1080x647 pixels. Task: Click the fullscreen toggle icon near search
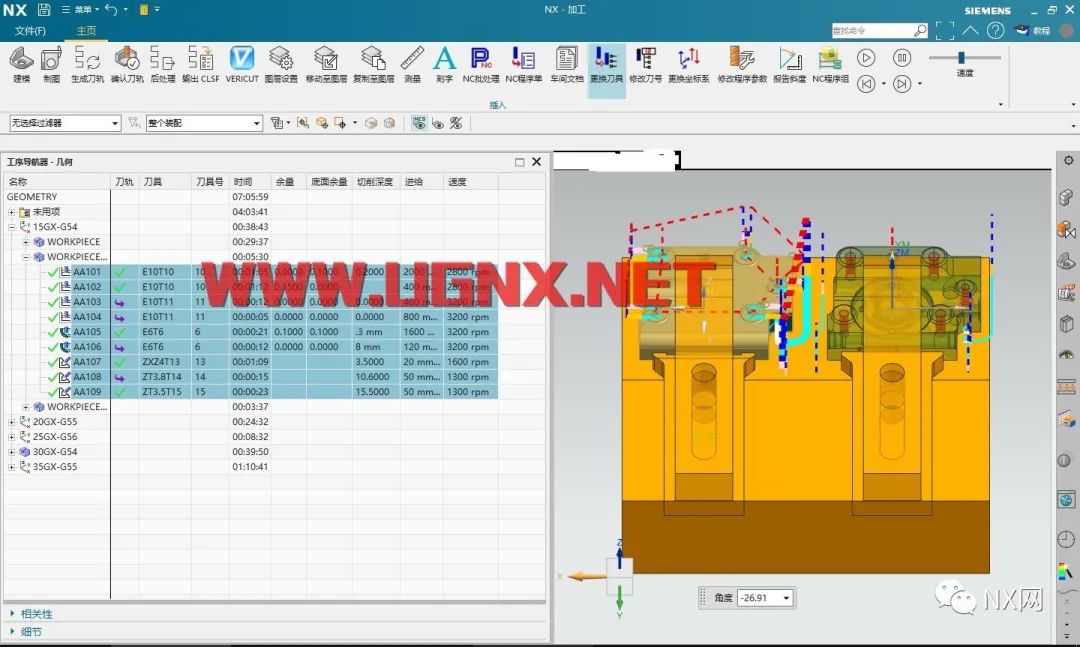pos(945,30)
